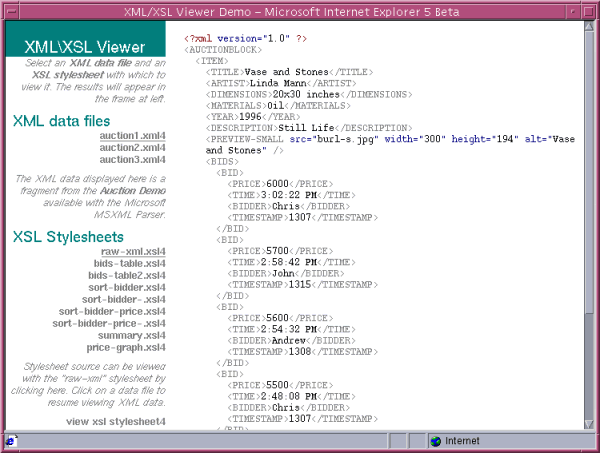600x453 pixels.
Task: Open the auction2.xml data file link
Action: click(x=132, y=148)
